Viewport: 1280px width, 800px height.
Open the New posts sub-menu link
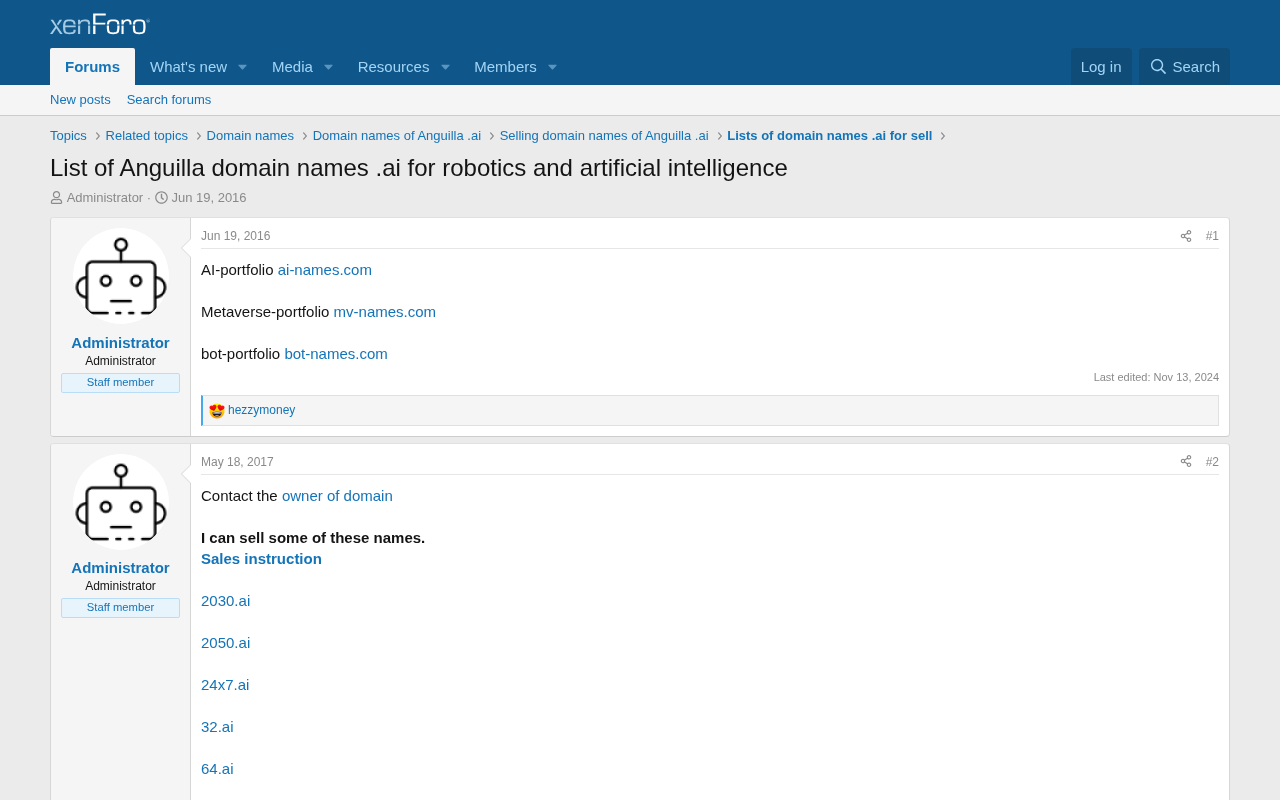[80, 100]
